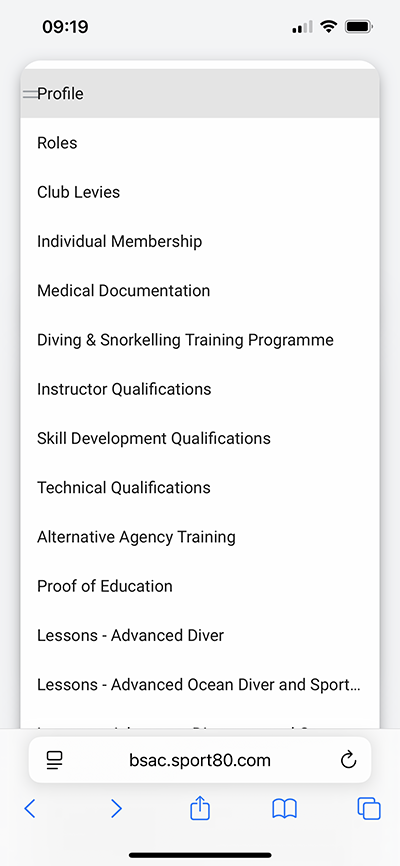Open Individual Membership
Screen dimensions: 400x866
[x=200, y=241]
